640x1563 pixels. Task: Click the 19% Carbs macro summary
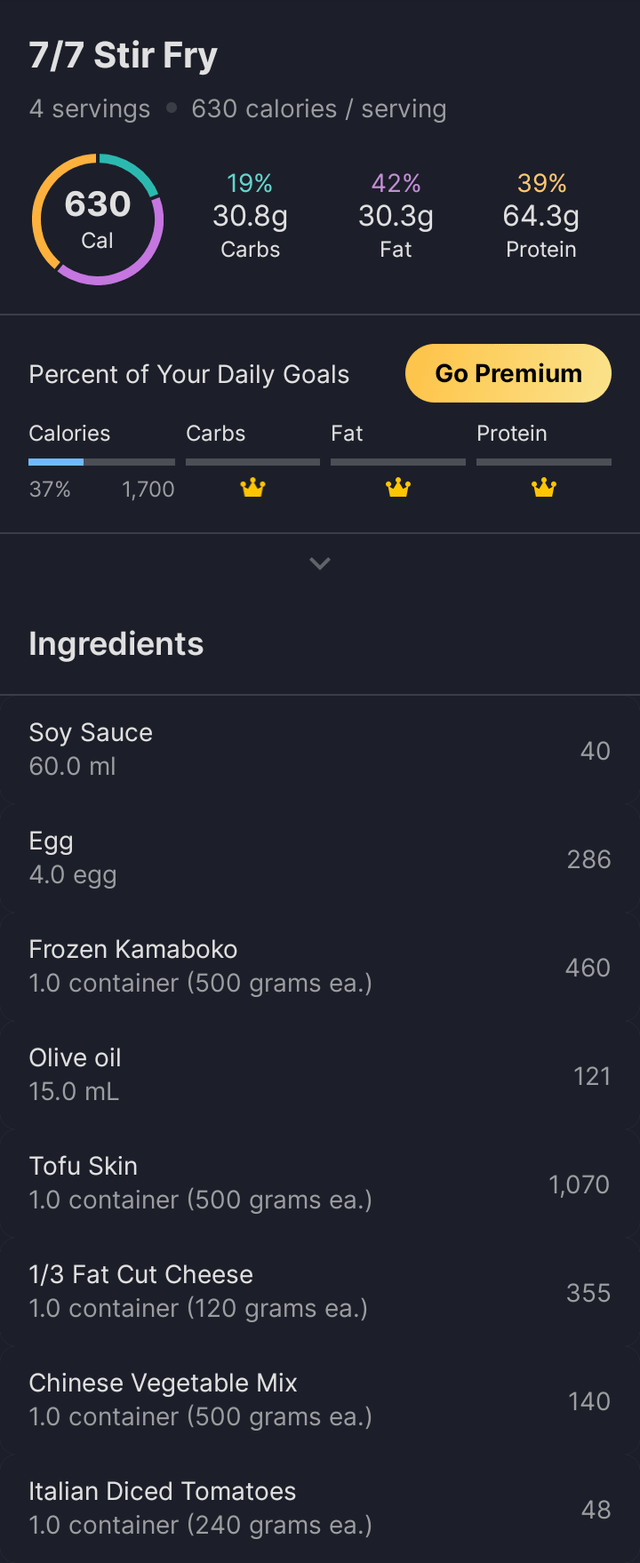250,216
